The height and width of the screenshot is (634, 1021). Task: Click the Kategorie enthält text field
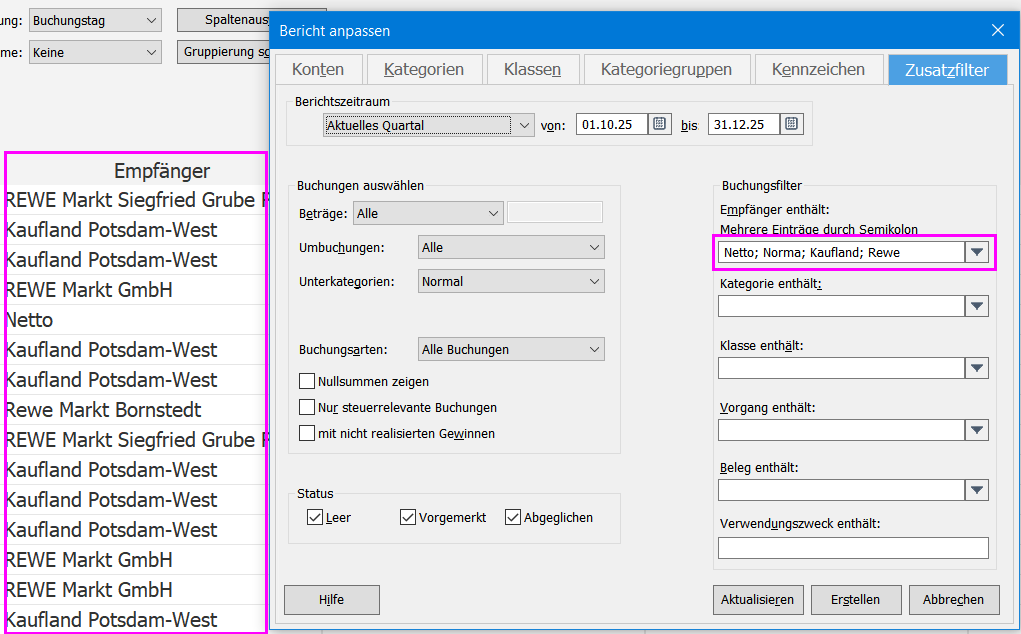[x=841, y=306]
